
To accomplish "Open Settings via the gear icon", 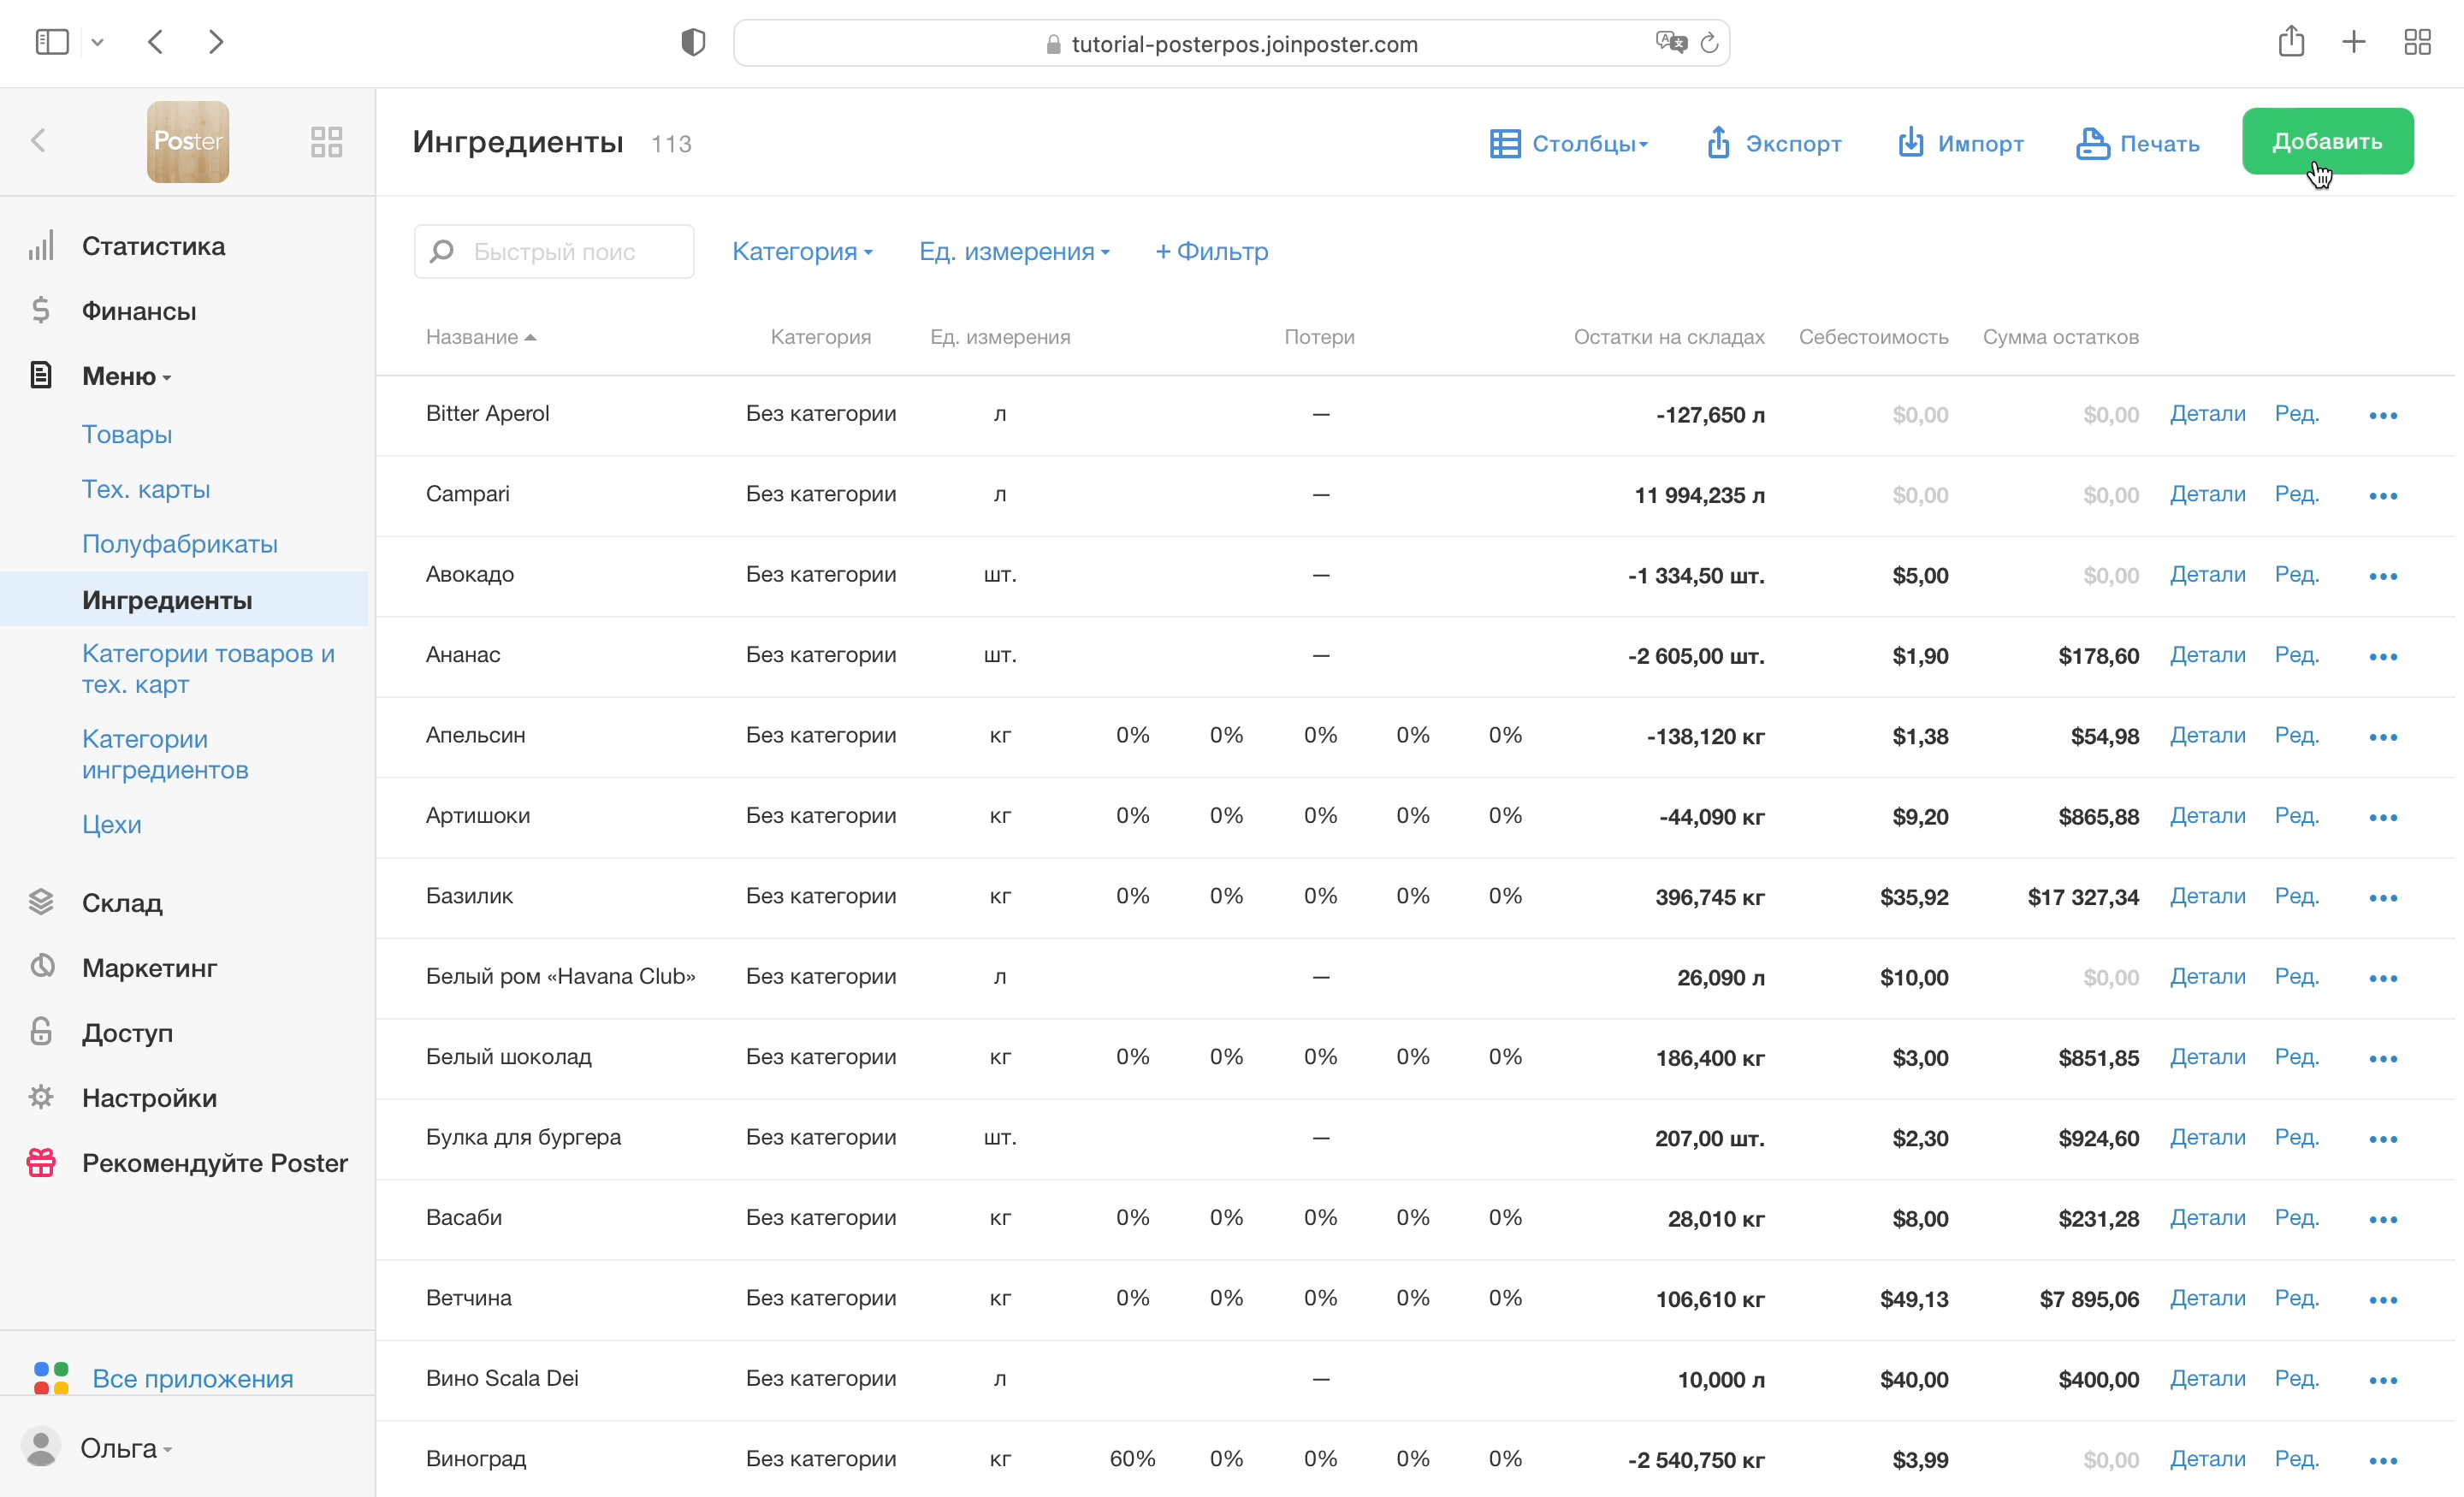I will [41, 1097].
